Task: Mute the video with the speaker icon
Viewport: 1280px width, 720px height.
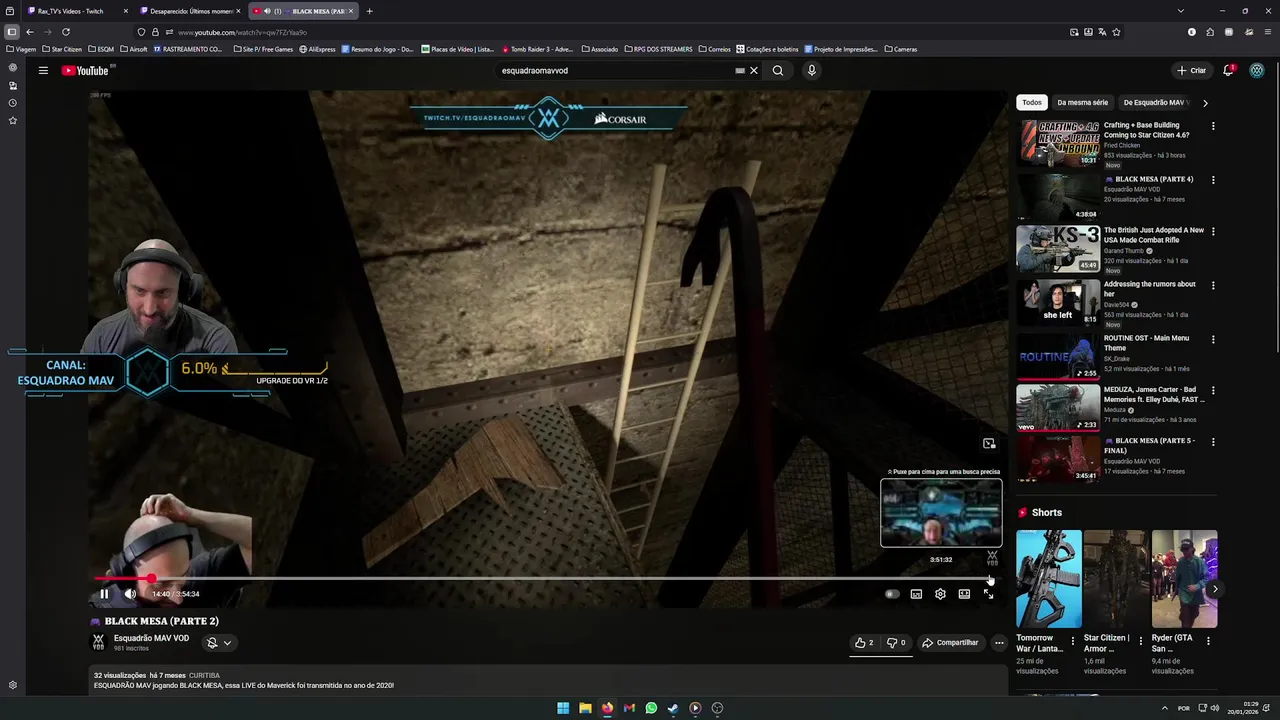Action: [x=130, y=594]
